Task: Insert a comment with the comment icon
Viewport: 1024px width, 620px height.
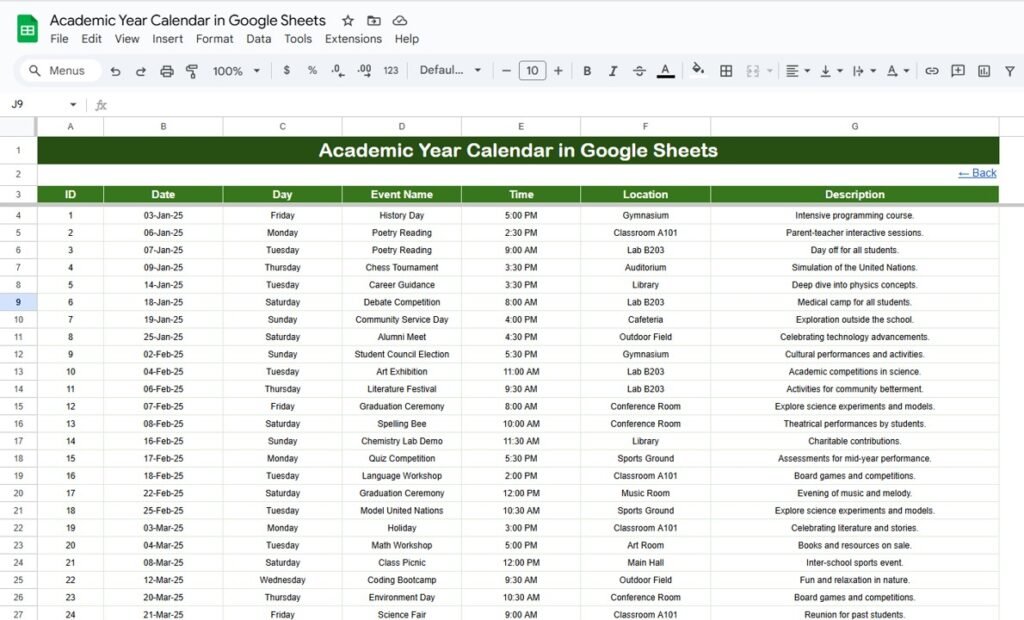Action: click(956, 71)
